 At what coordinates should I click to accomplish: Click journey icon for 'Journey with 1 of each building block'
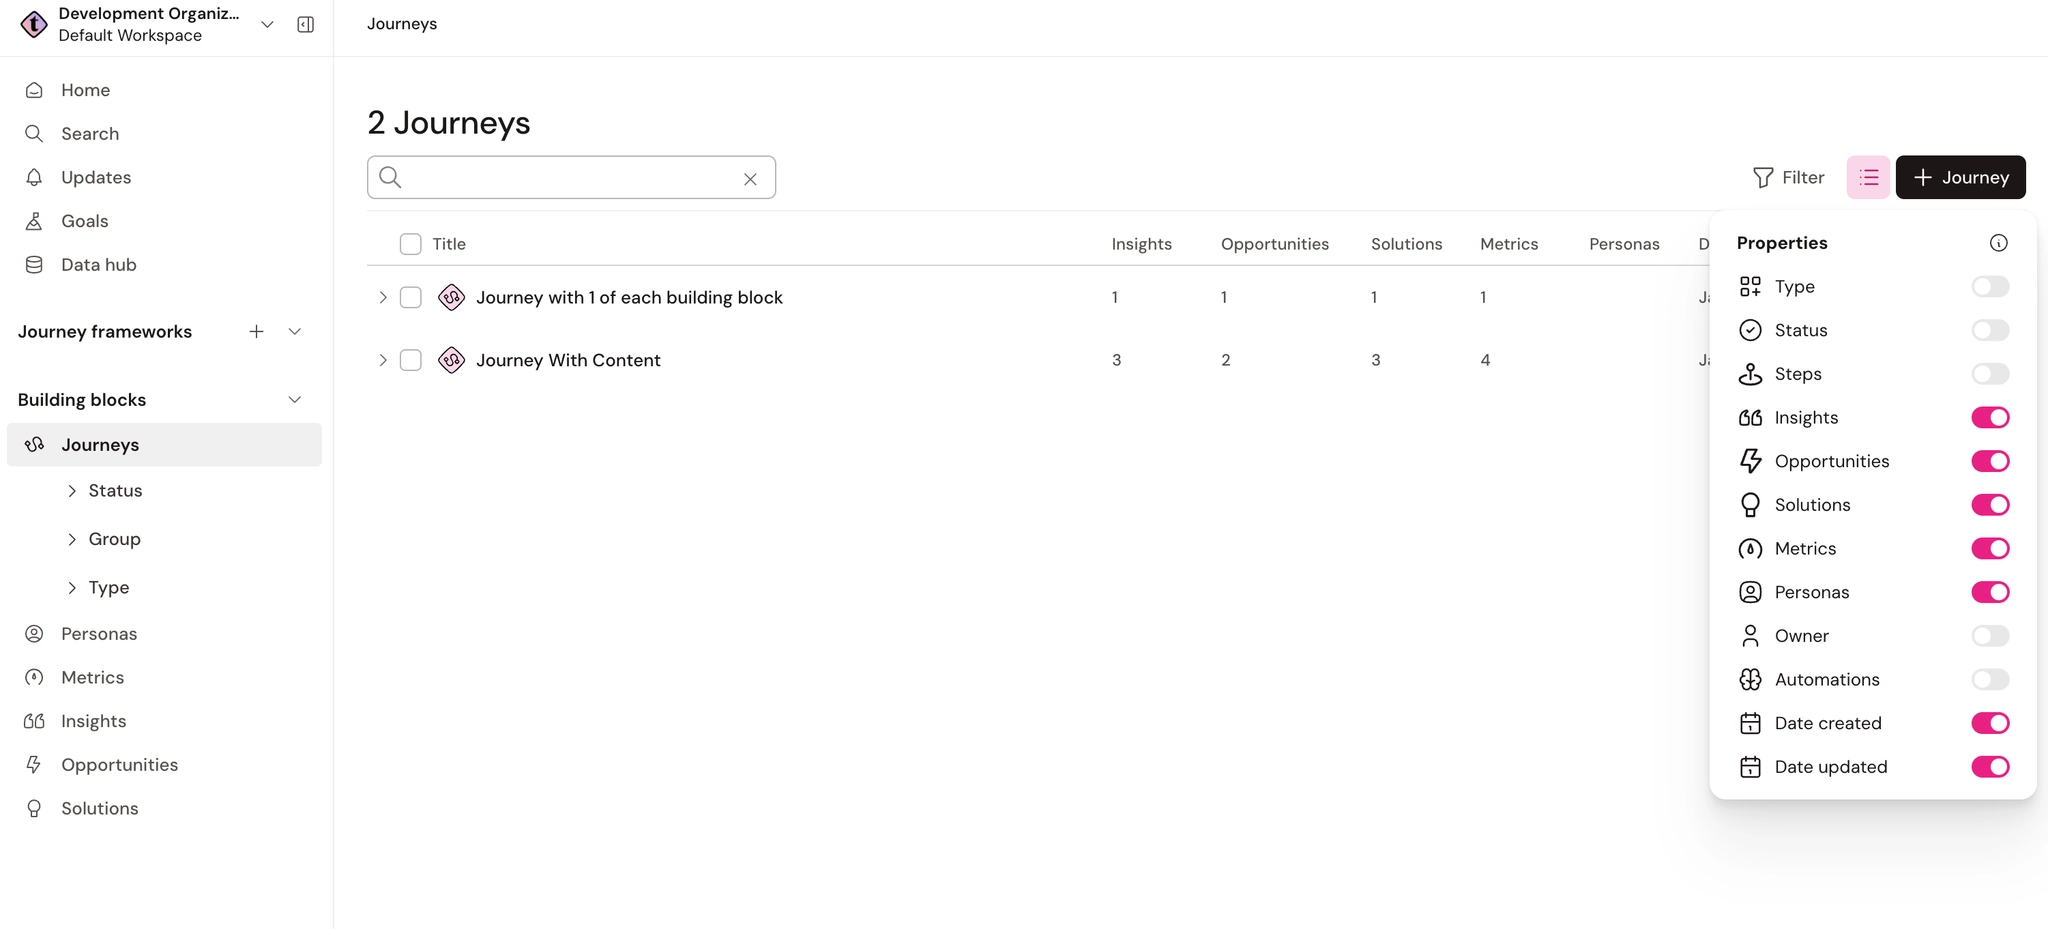click(451, 297)
